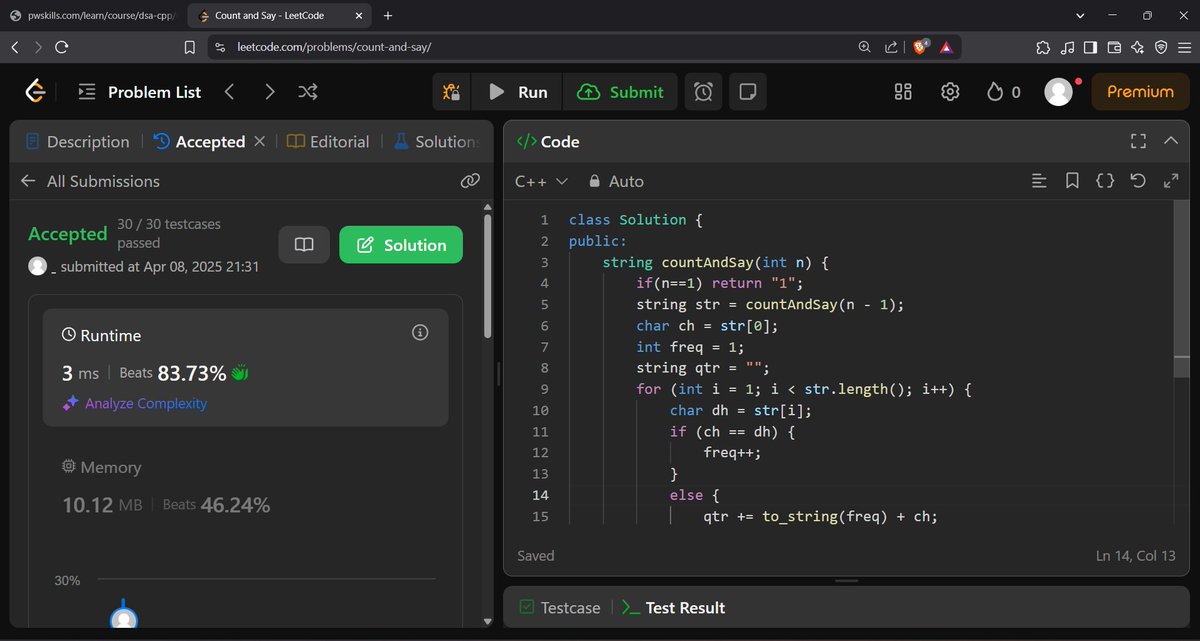This screenshot has height=641, width=1200.
Task: Open LeetCode settings gear
Action: click(950, 92)
